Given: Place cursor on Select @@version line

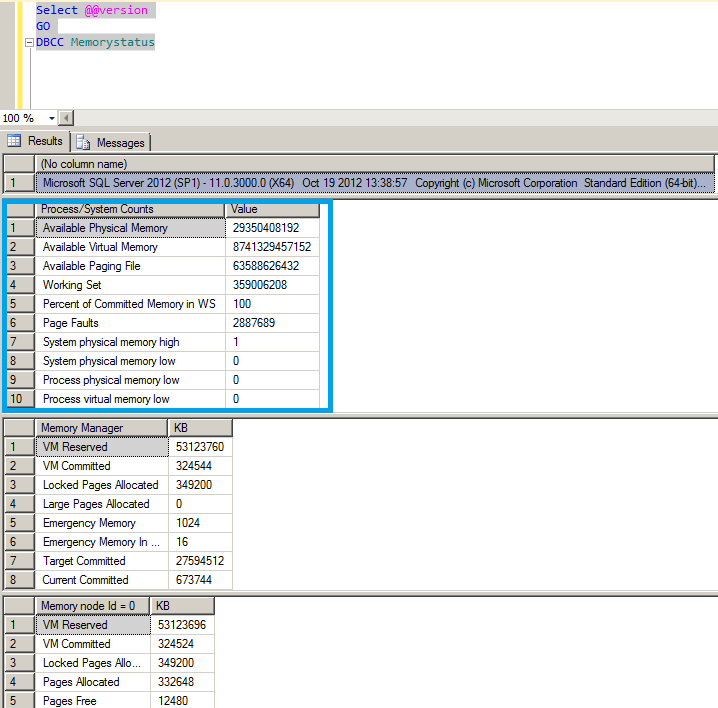Looking at the screenshot, I should click(92, 10).
